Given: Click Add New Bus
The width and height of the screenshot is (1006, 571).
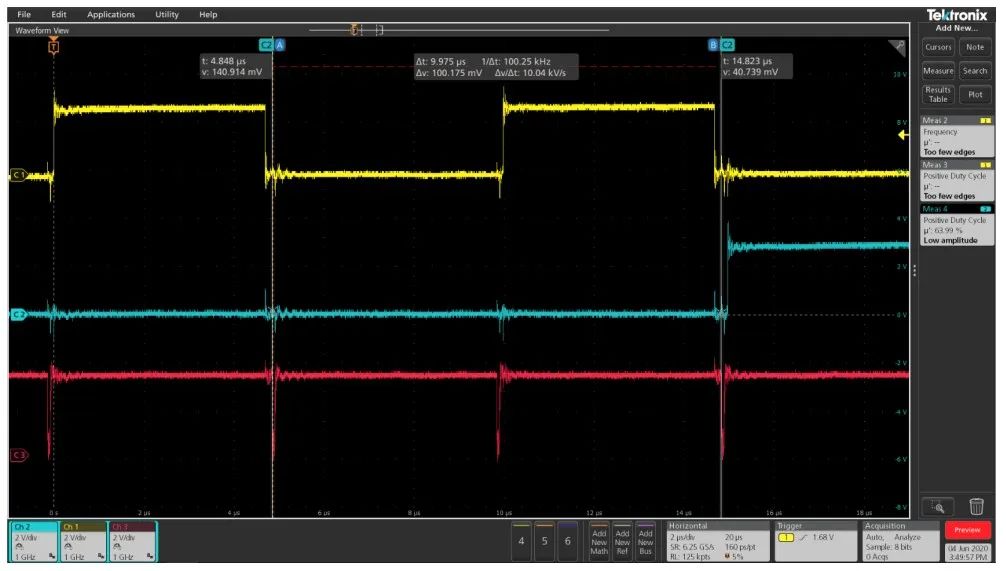Looking at the screenshot, I should click(645, 541).
